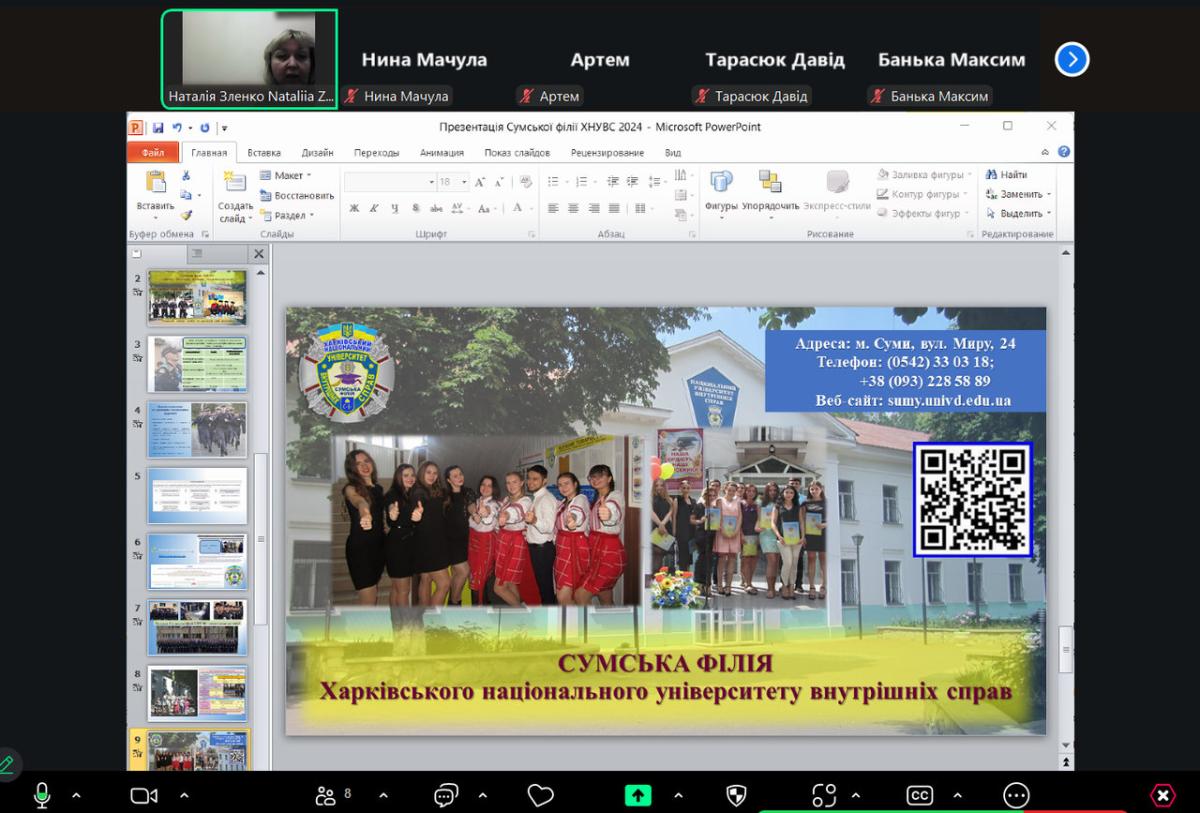
Task: Open the more options ellipsis button
Action: [1016, 795]
